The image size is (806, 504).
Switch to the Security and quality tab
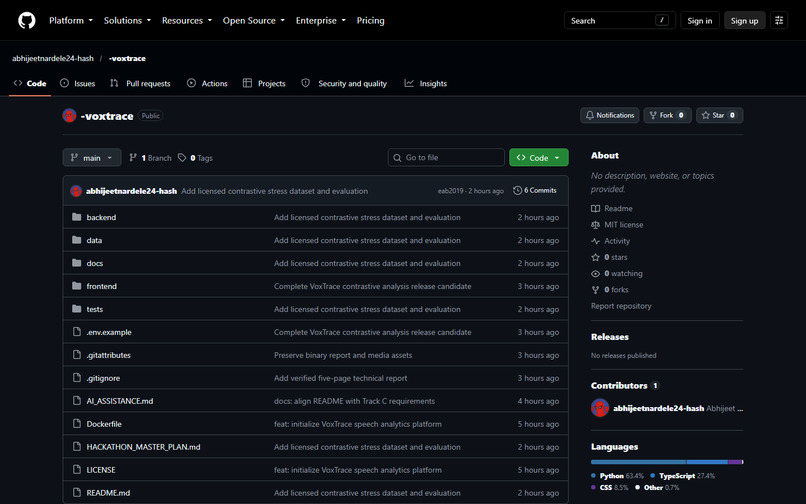click(344, 83)
